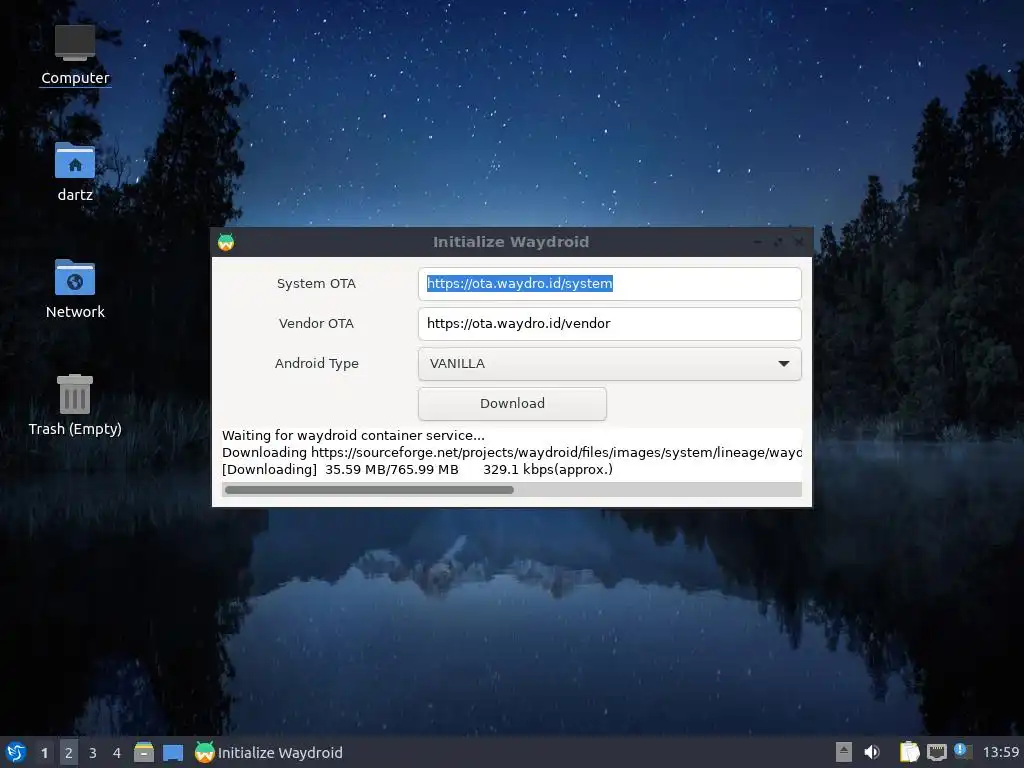Screen dimensions: 1024x768
Task: Click the Download button
Action: click(512, 404)
